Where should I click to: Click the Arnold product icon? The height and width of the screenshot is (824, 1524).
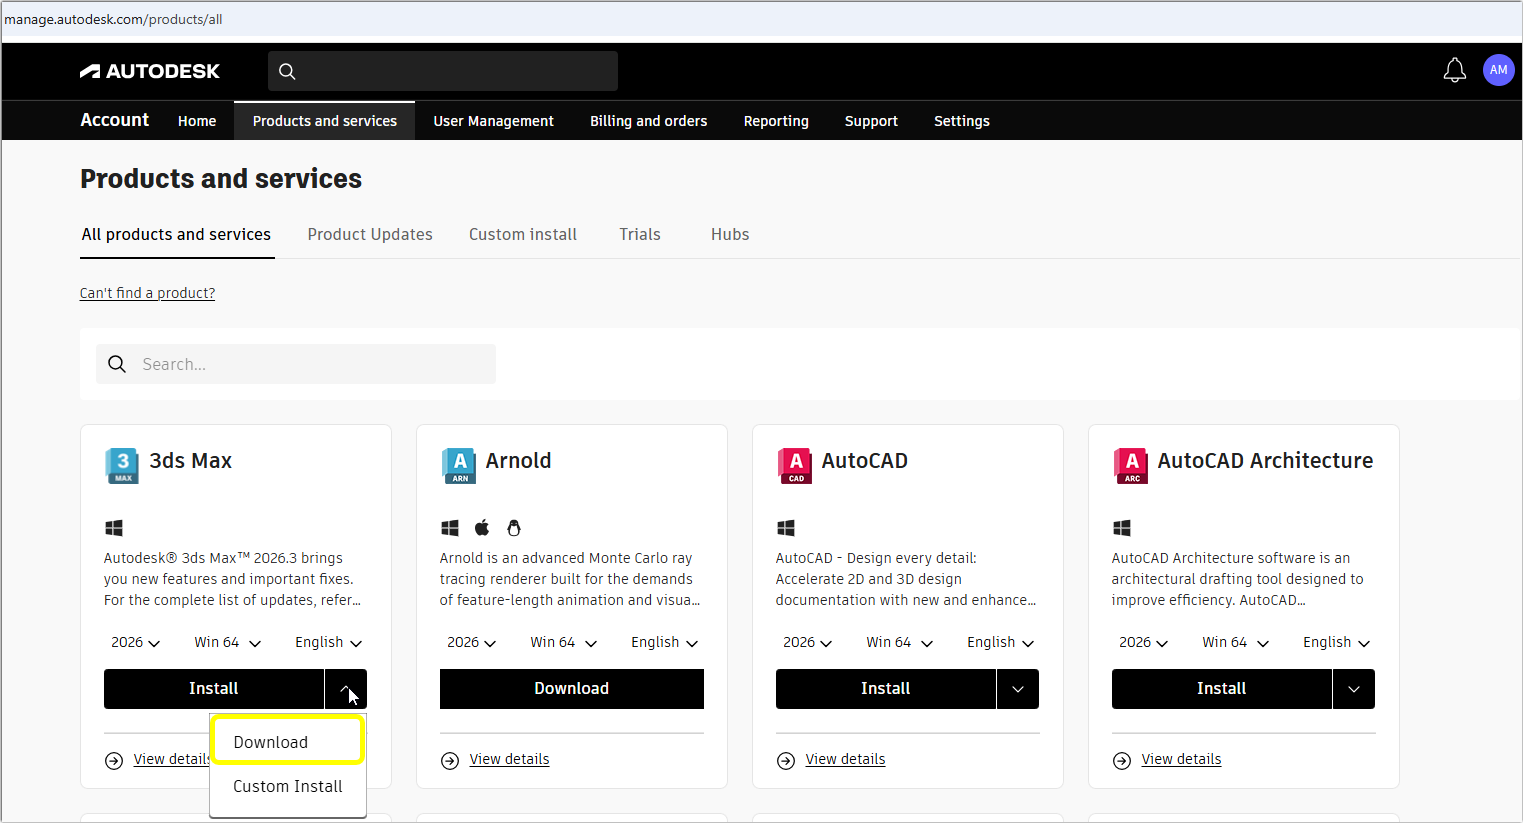[x=458, y=465]
